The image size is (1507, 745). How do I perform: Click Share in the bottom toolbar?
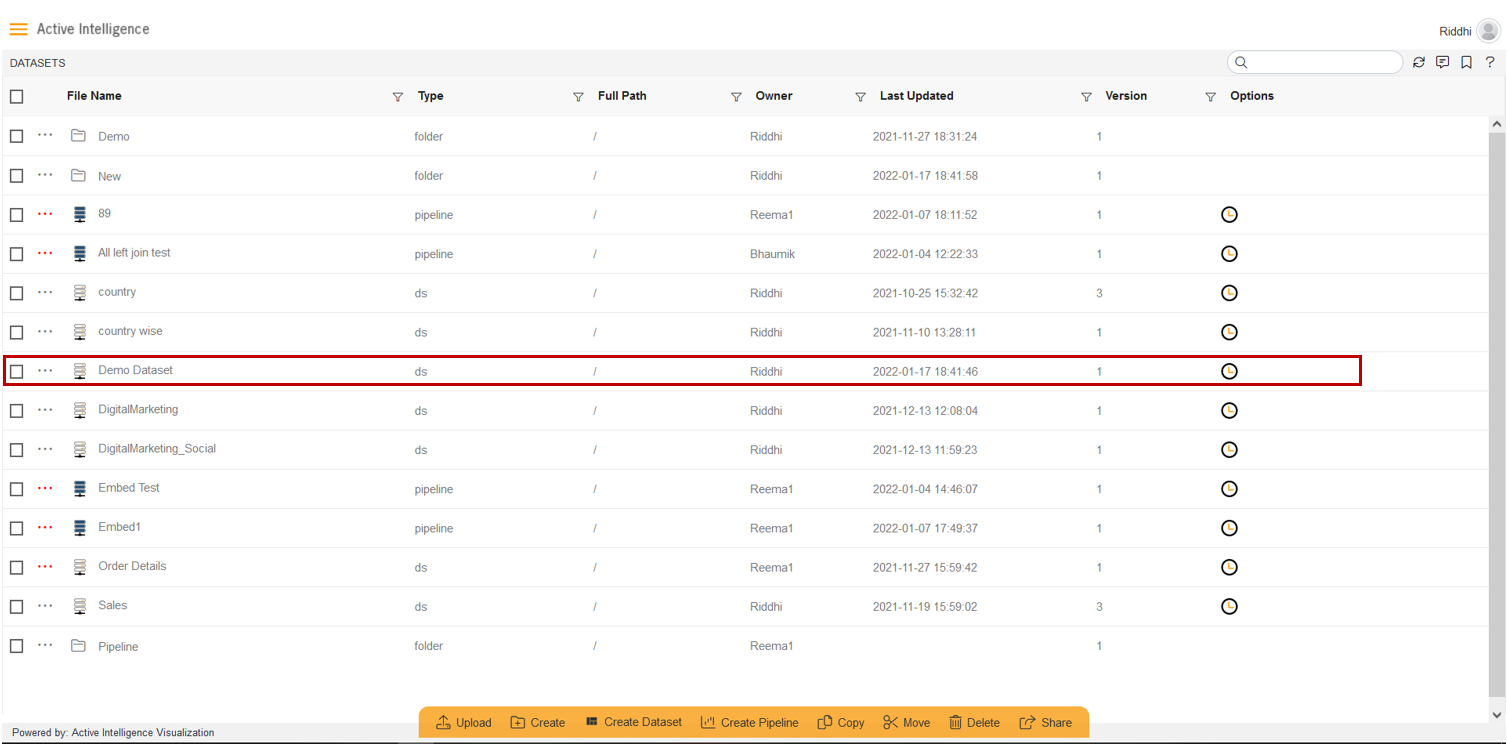coord(1046,722)
